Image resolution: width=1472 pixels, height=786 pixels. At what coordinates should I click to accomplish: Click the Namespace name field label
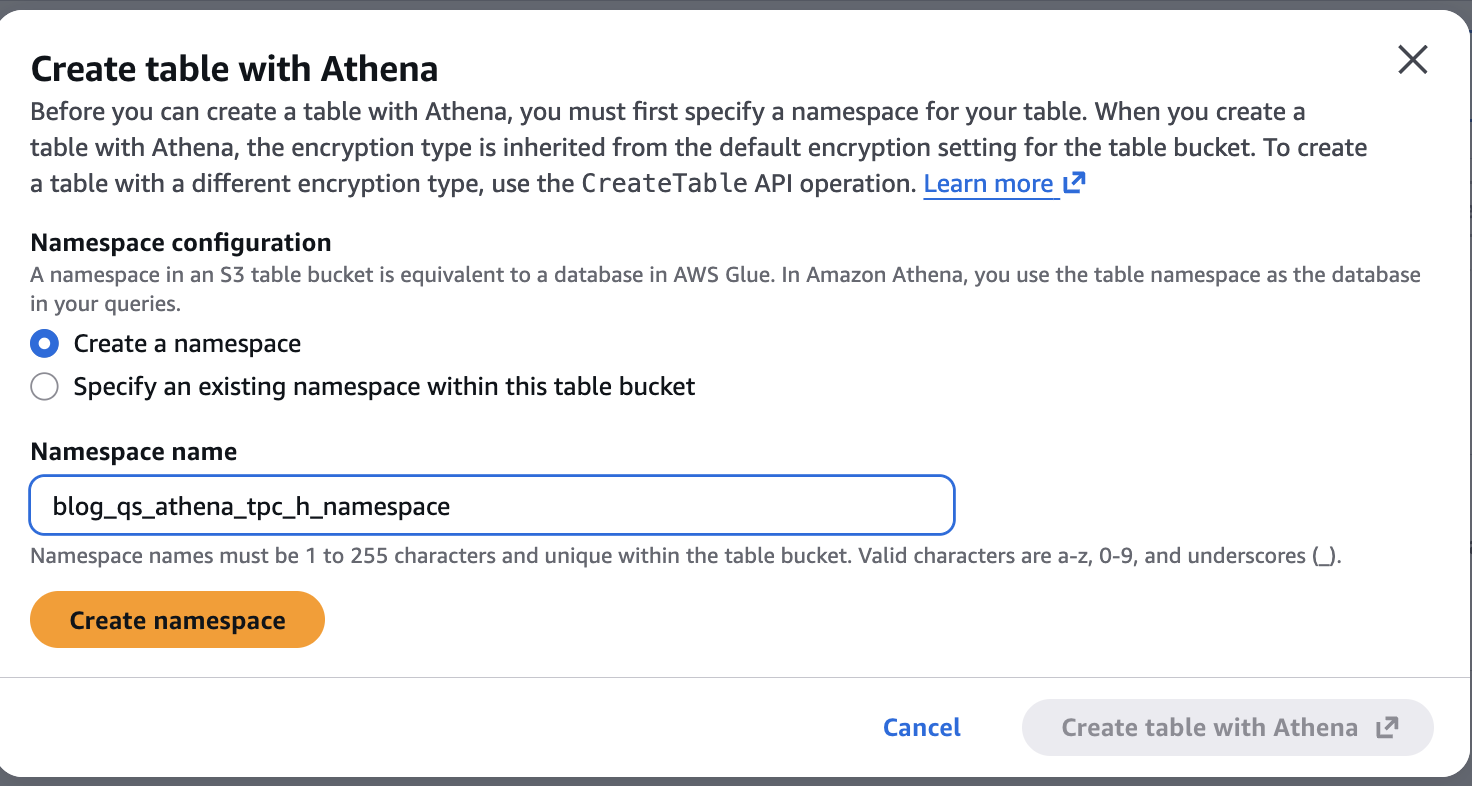(134, 452)
